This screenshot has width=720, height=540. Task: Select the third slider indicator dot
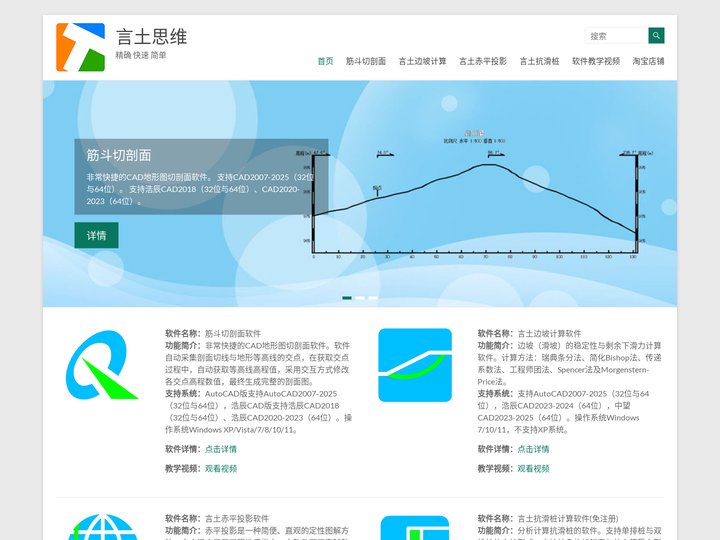tap(373, 298)
